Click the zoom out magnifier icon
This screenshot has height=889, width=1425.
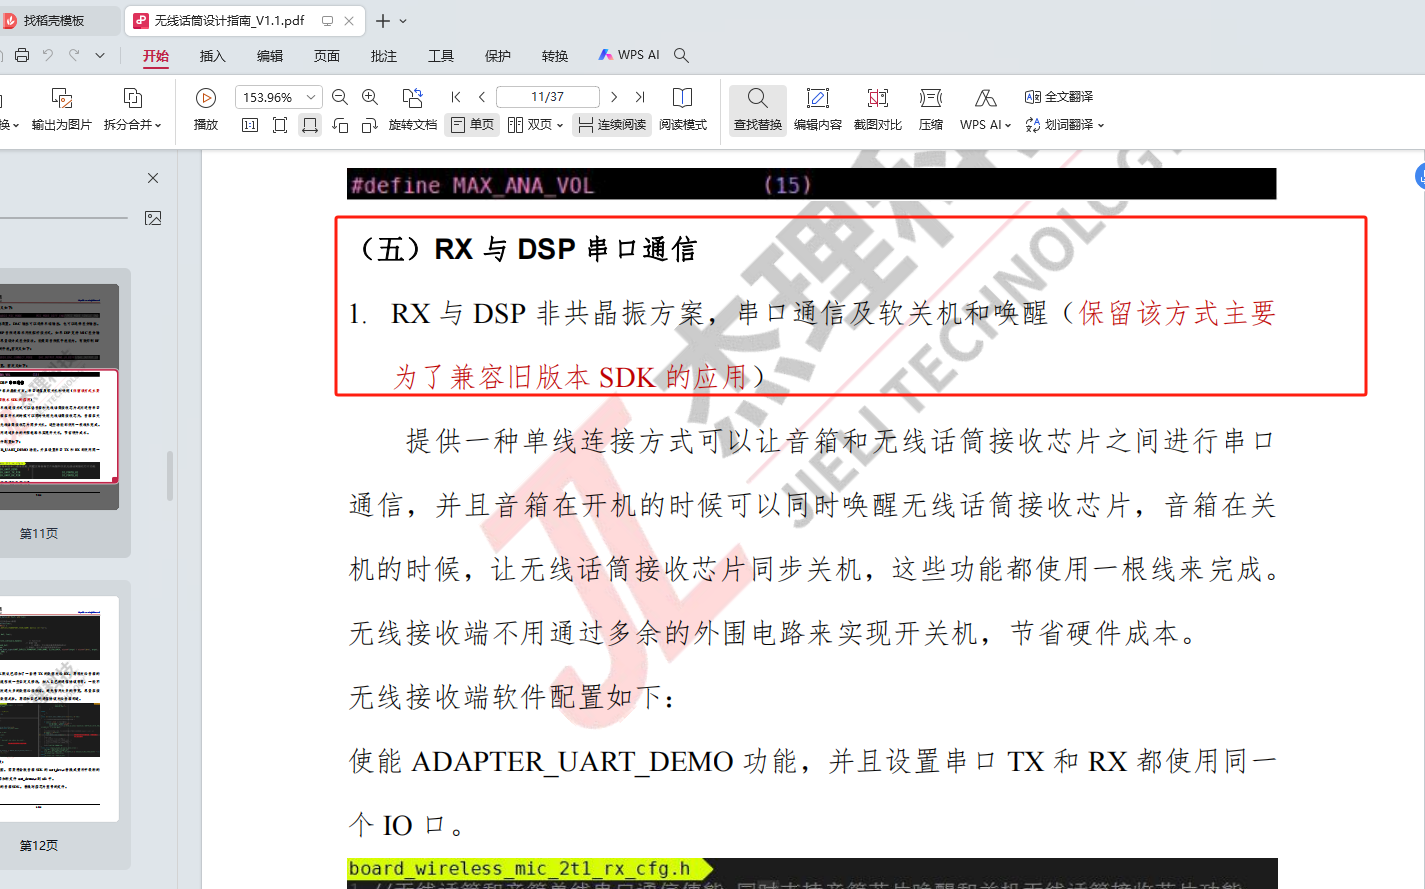pyautogui.click(x=340, y=97)
